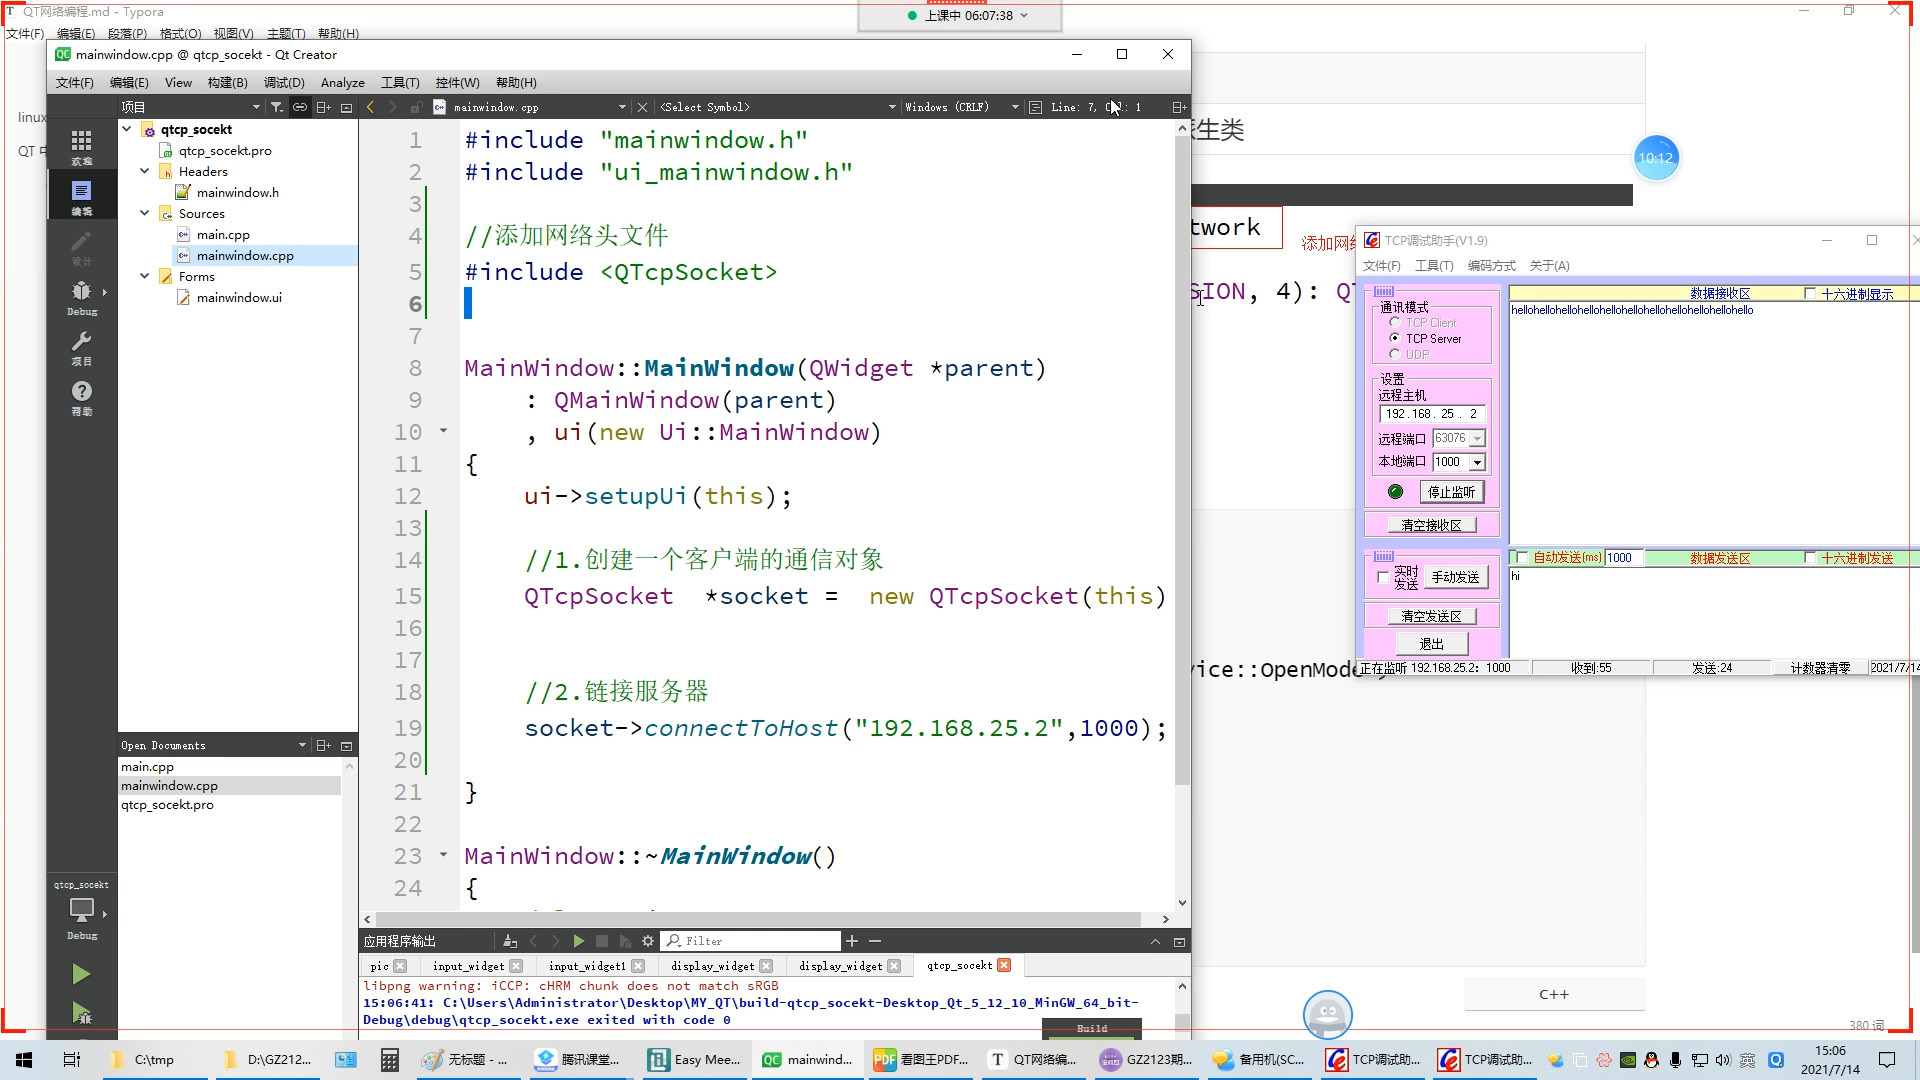Switch to Edit (编辑) mode in sidebar

(x=82, y=196)
